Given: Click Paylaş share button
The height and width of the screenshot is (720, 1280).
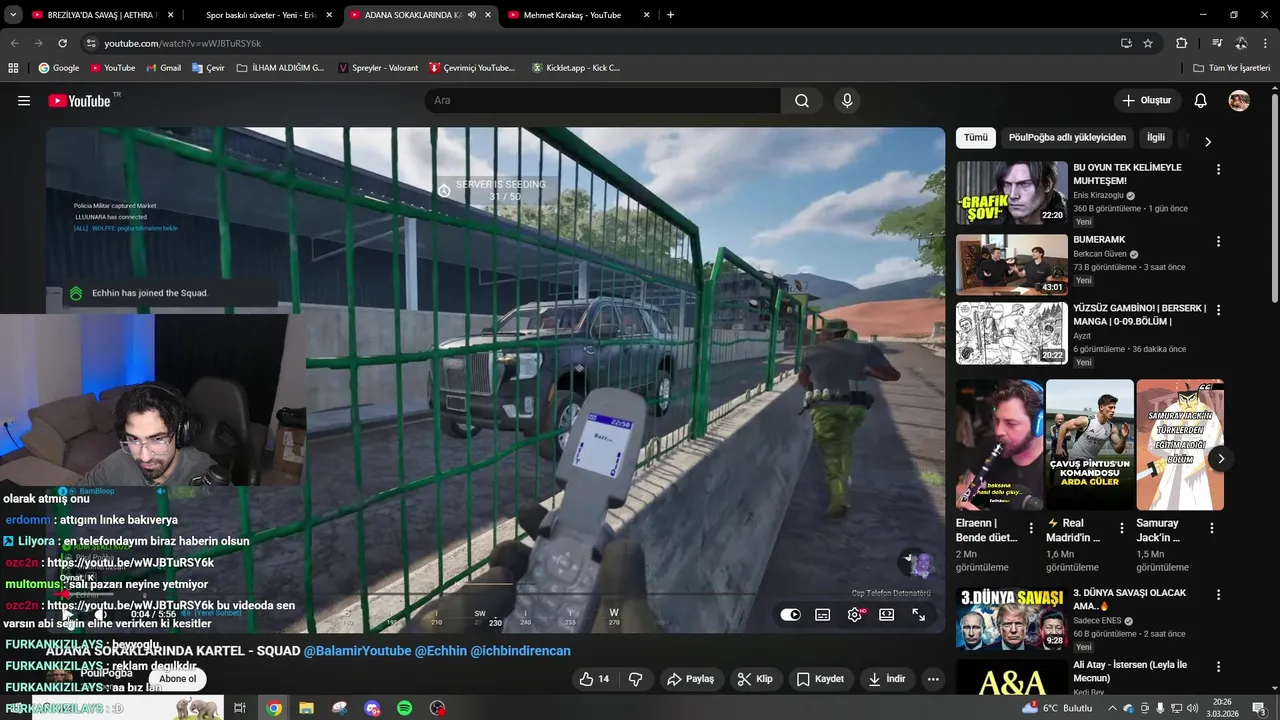Looking at the screenshot, I should [690, 679].
